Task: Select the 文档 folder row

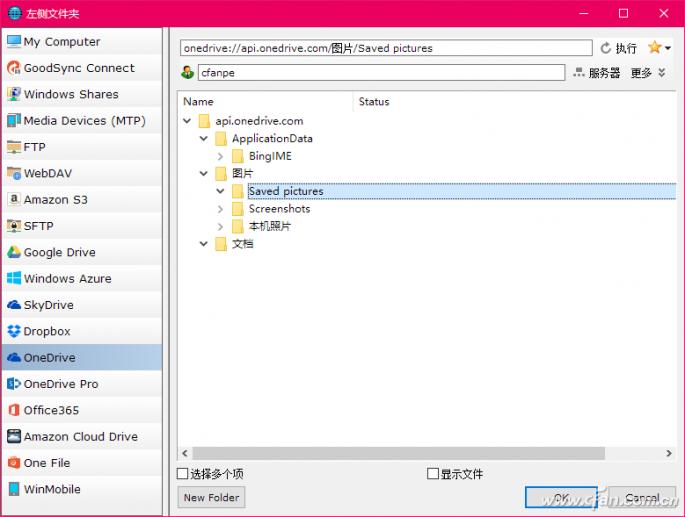Action: point(242,244)
